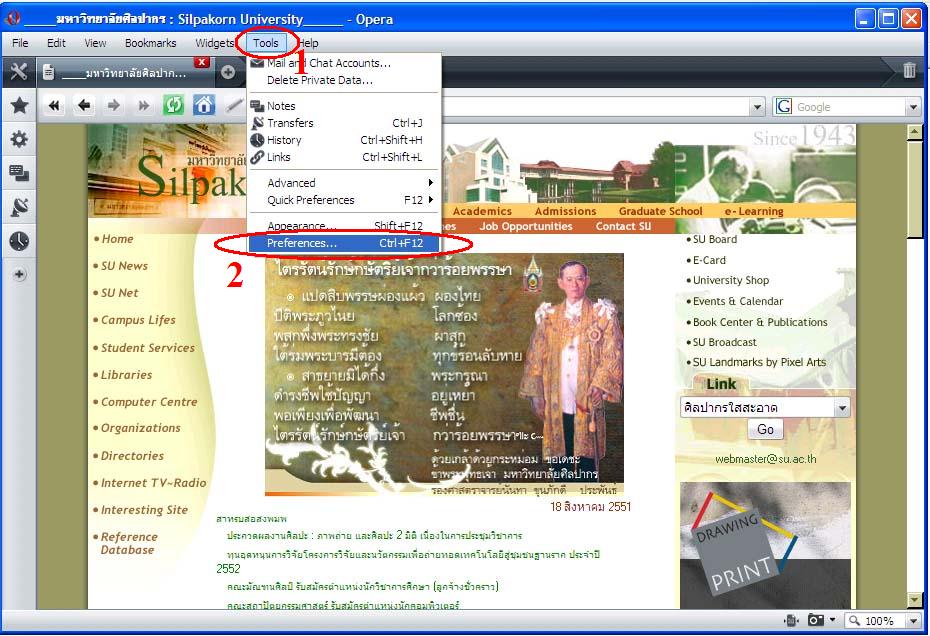Open the closed tabs trash can
This screenshot has height=636, width=930.
point(909,70)
